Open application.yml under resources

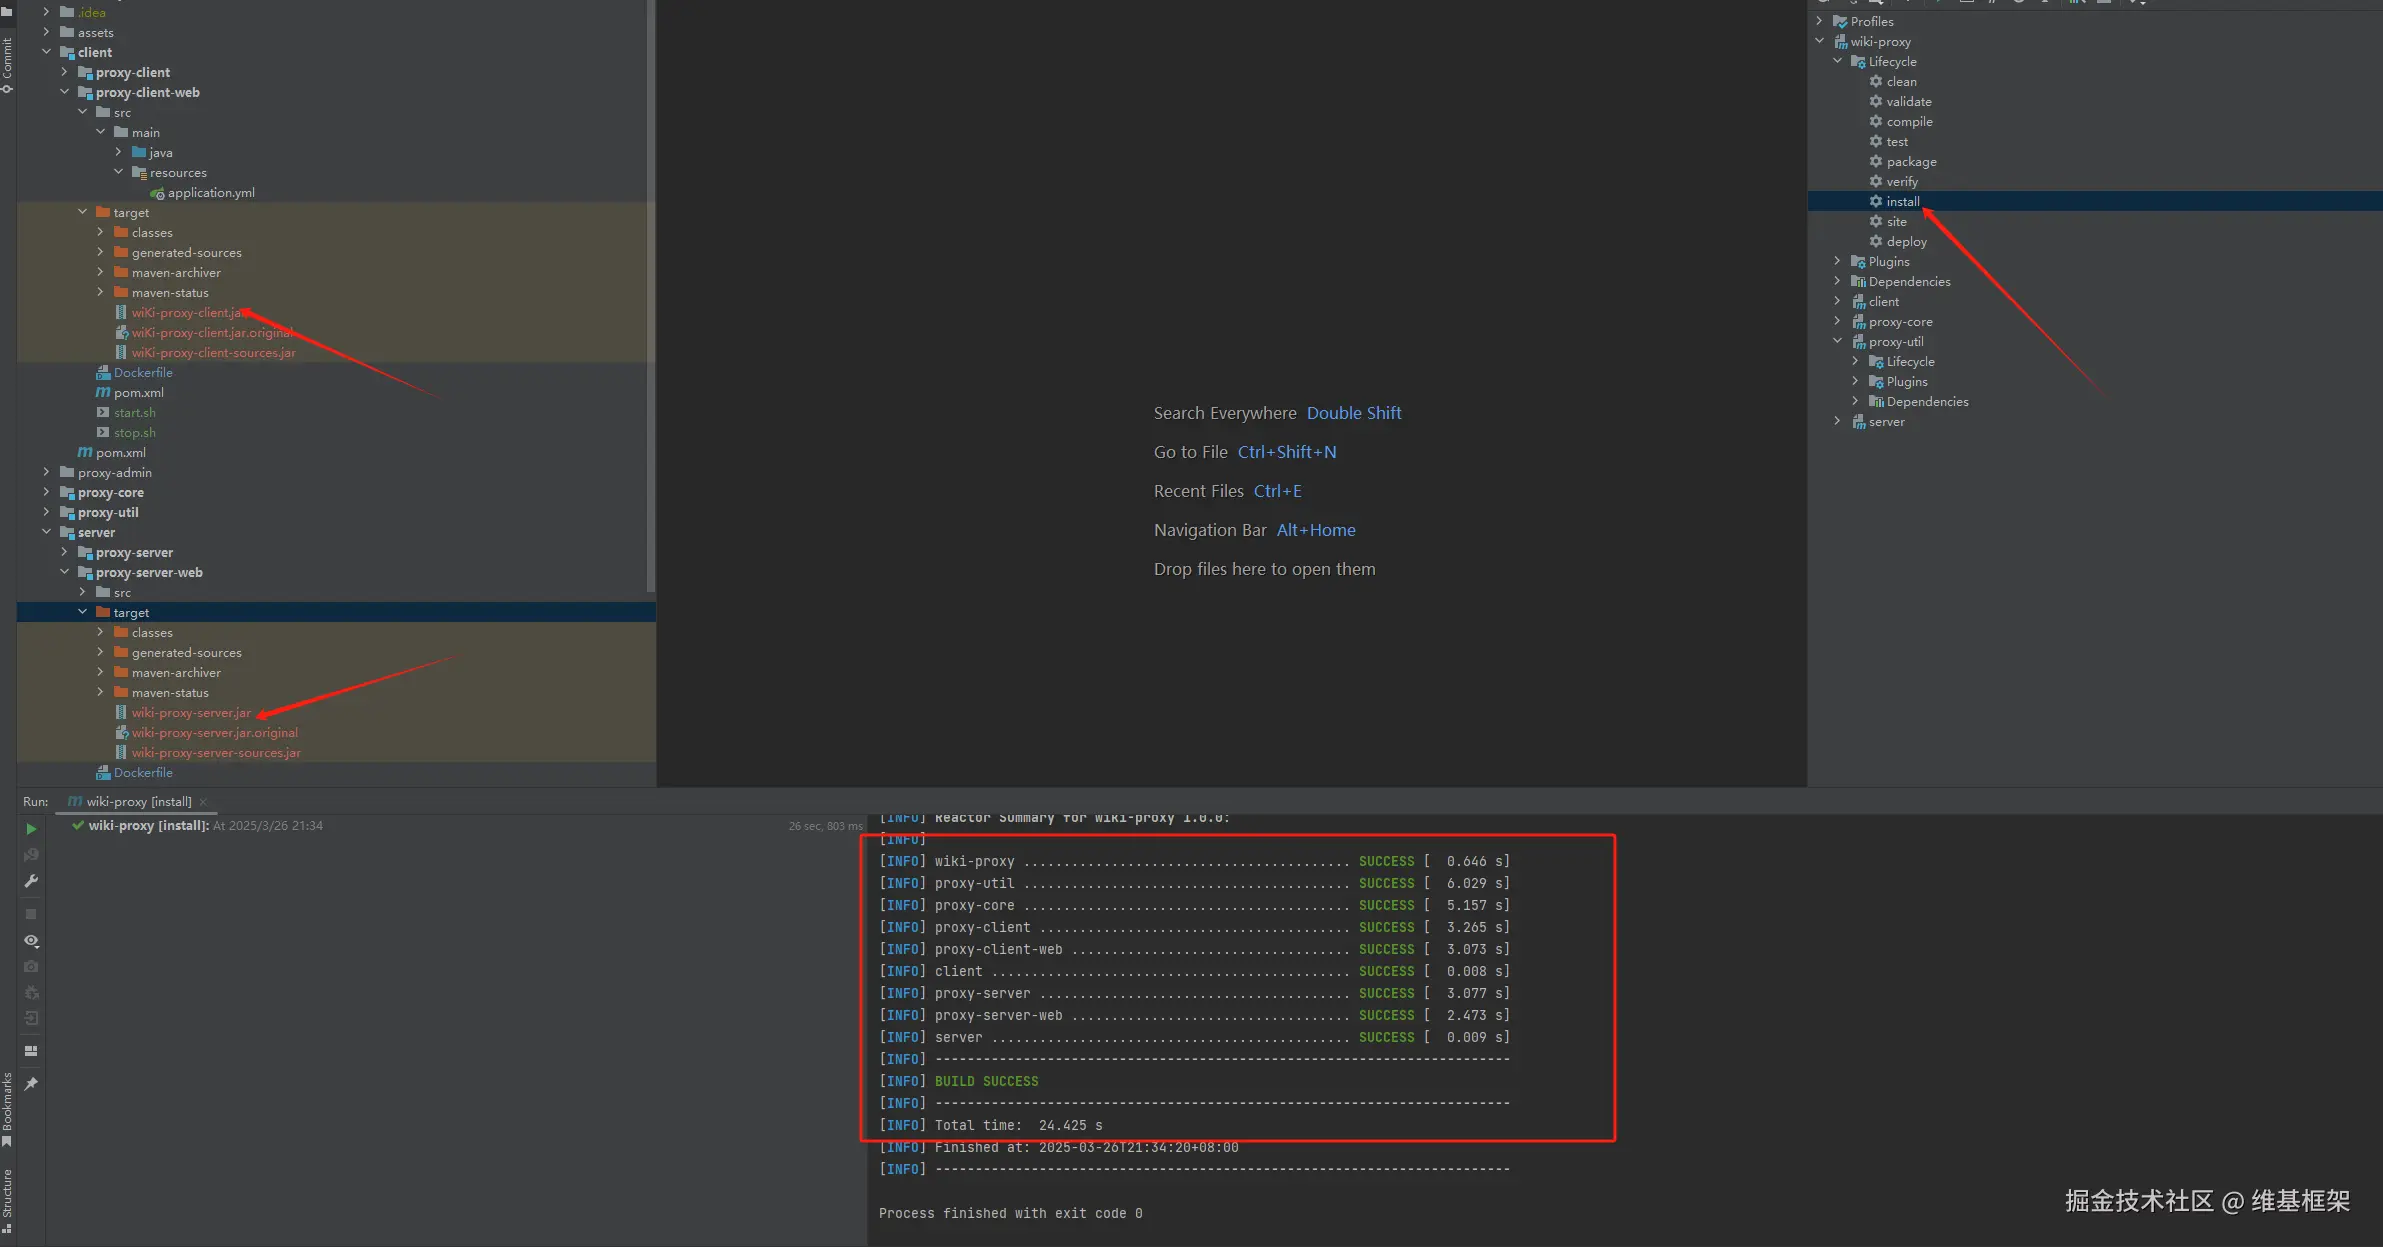tap(211, 192)
